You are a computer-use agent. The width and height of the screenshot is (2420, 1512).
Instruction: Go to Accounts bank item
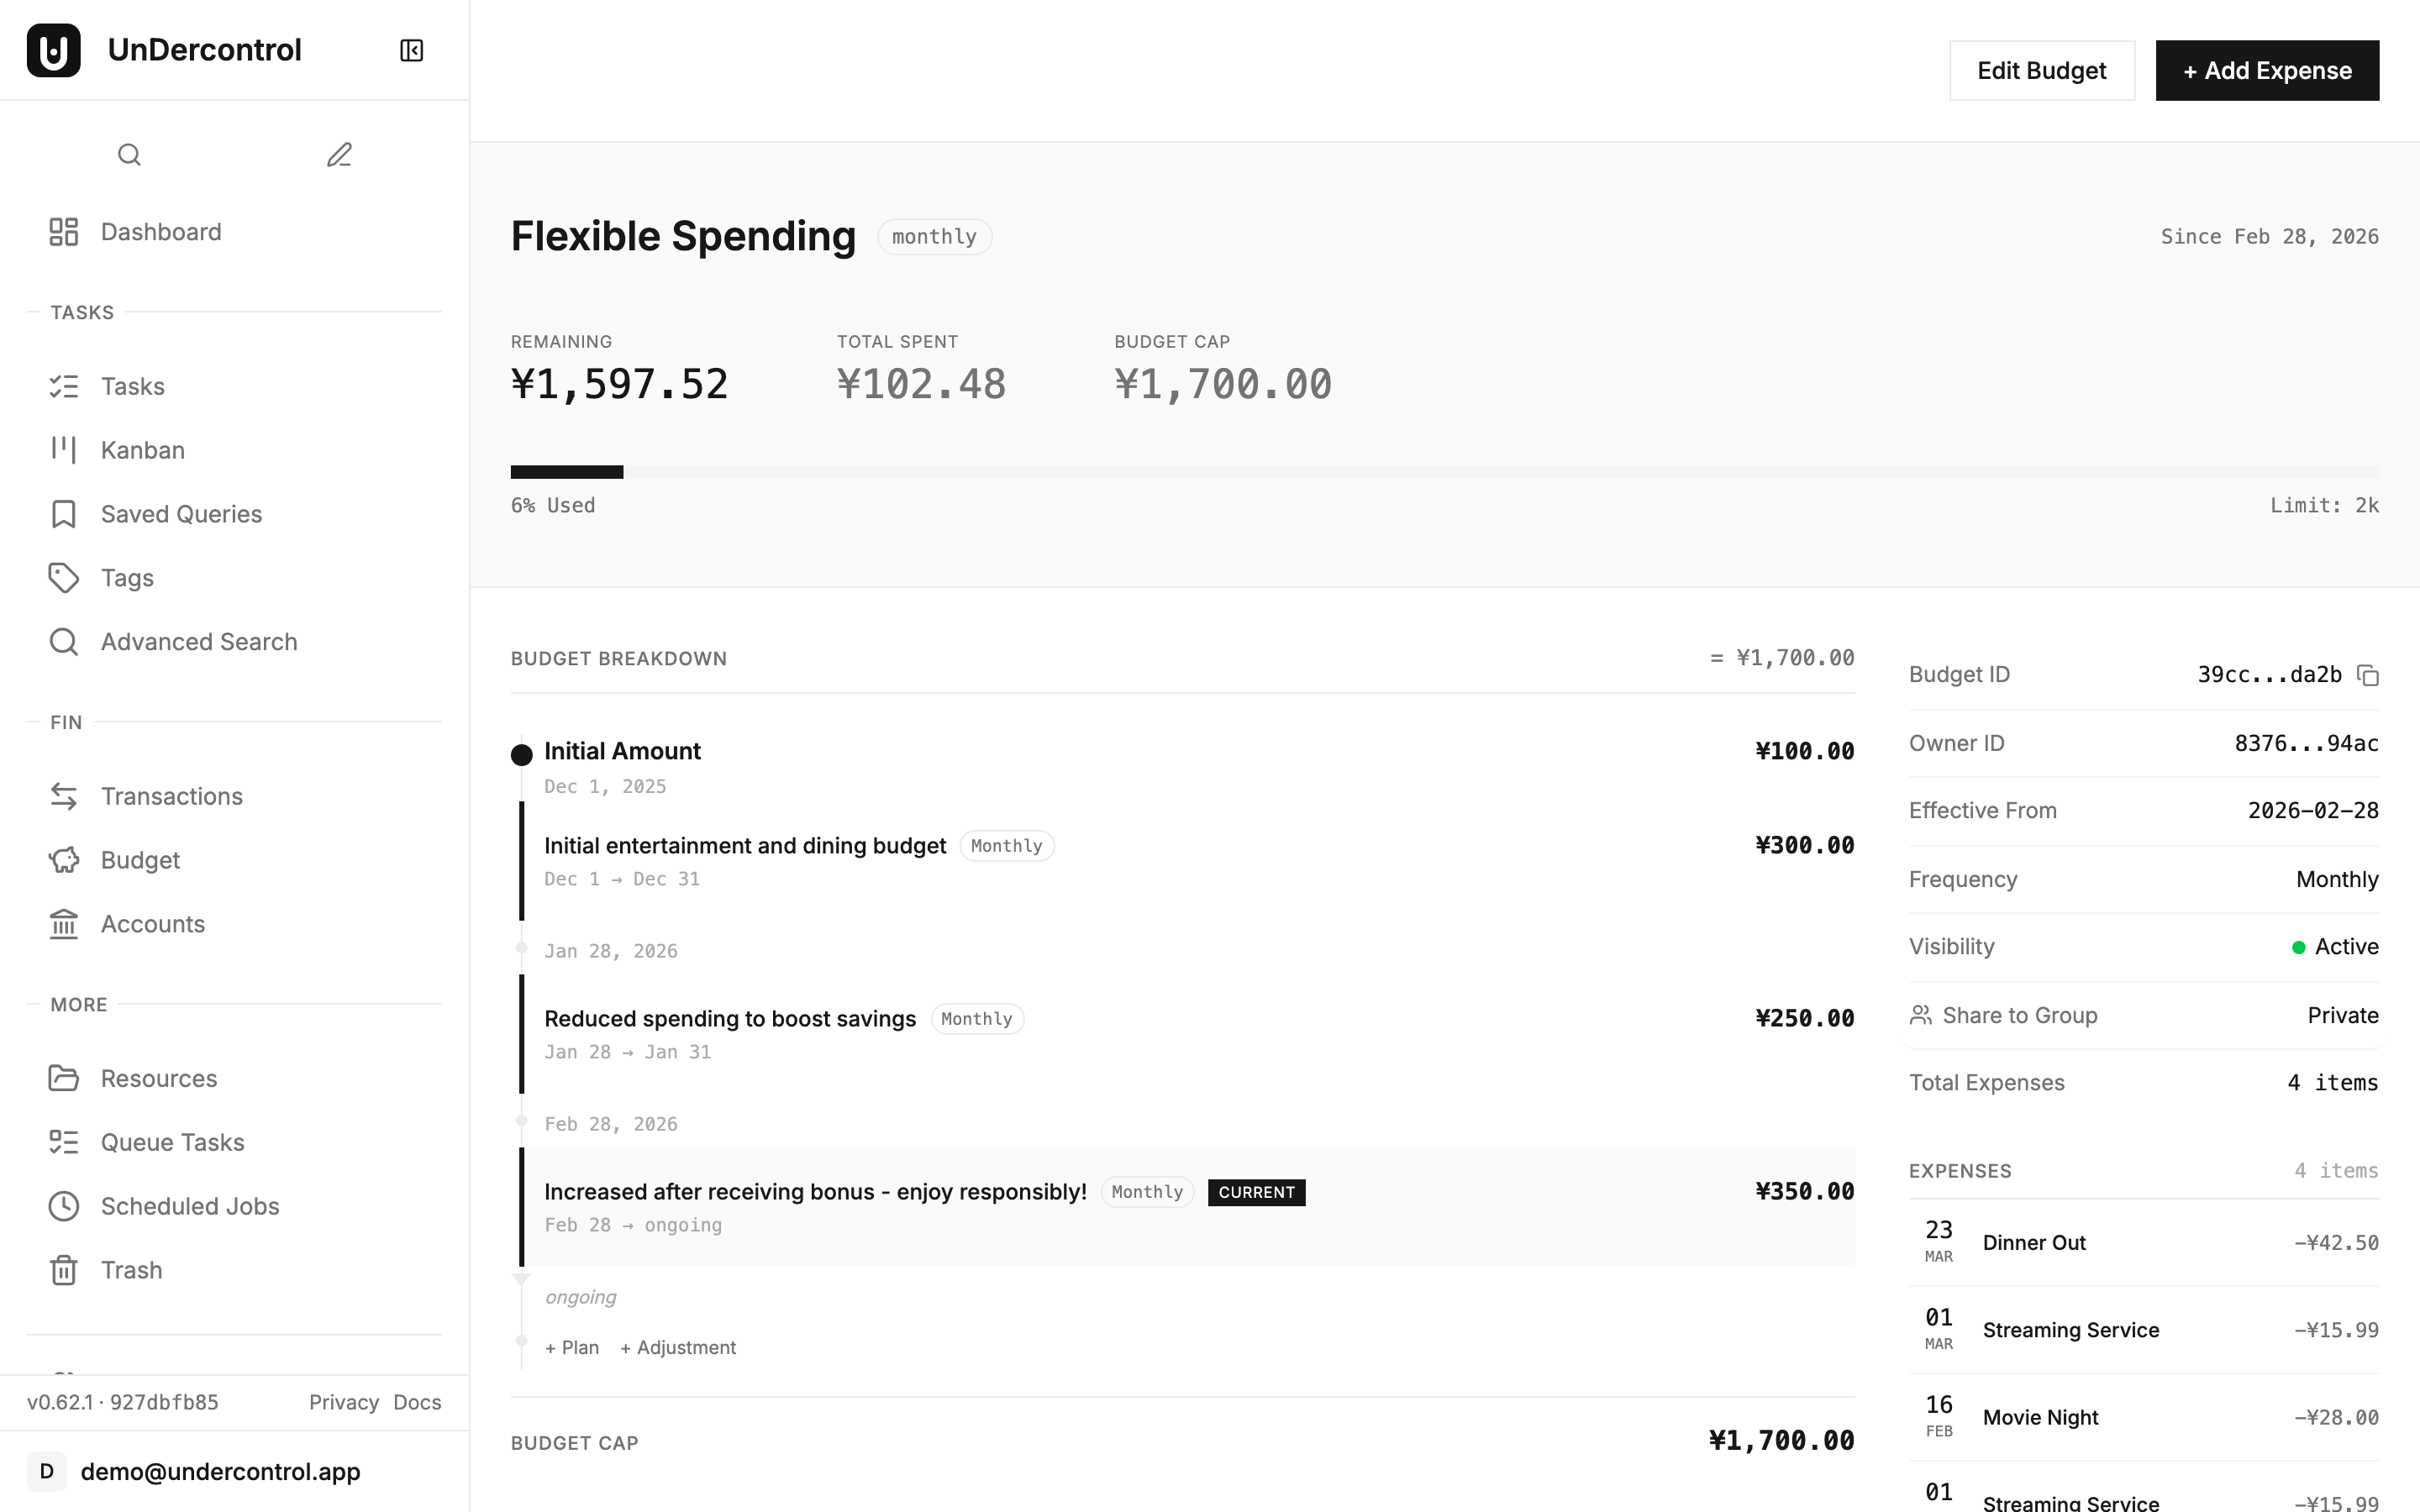(152, 924)
